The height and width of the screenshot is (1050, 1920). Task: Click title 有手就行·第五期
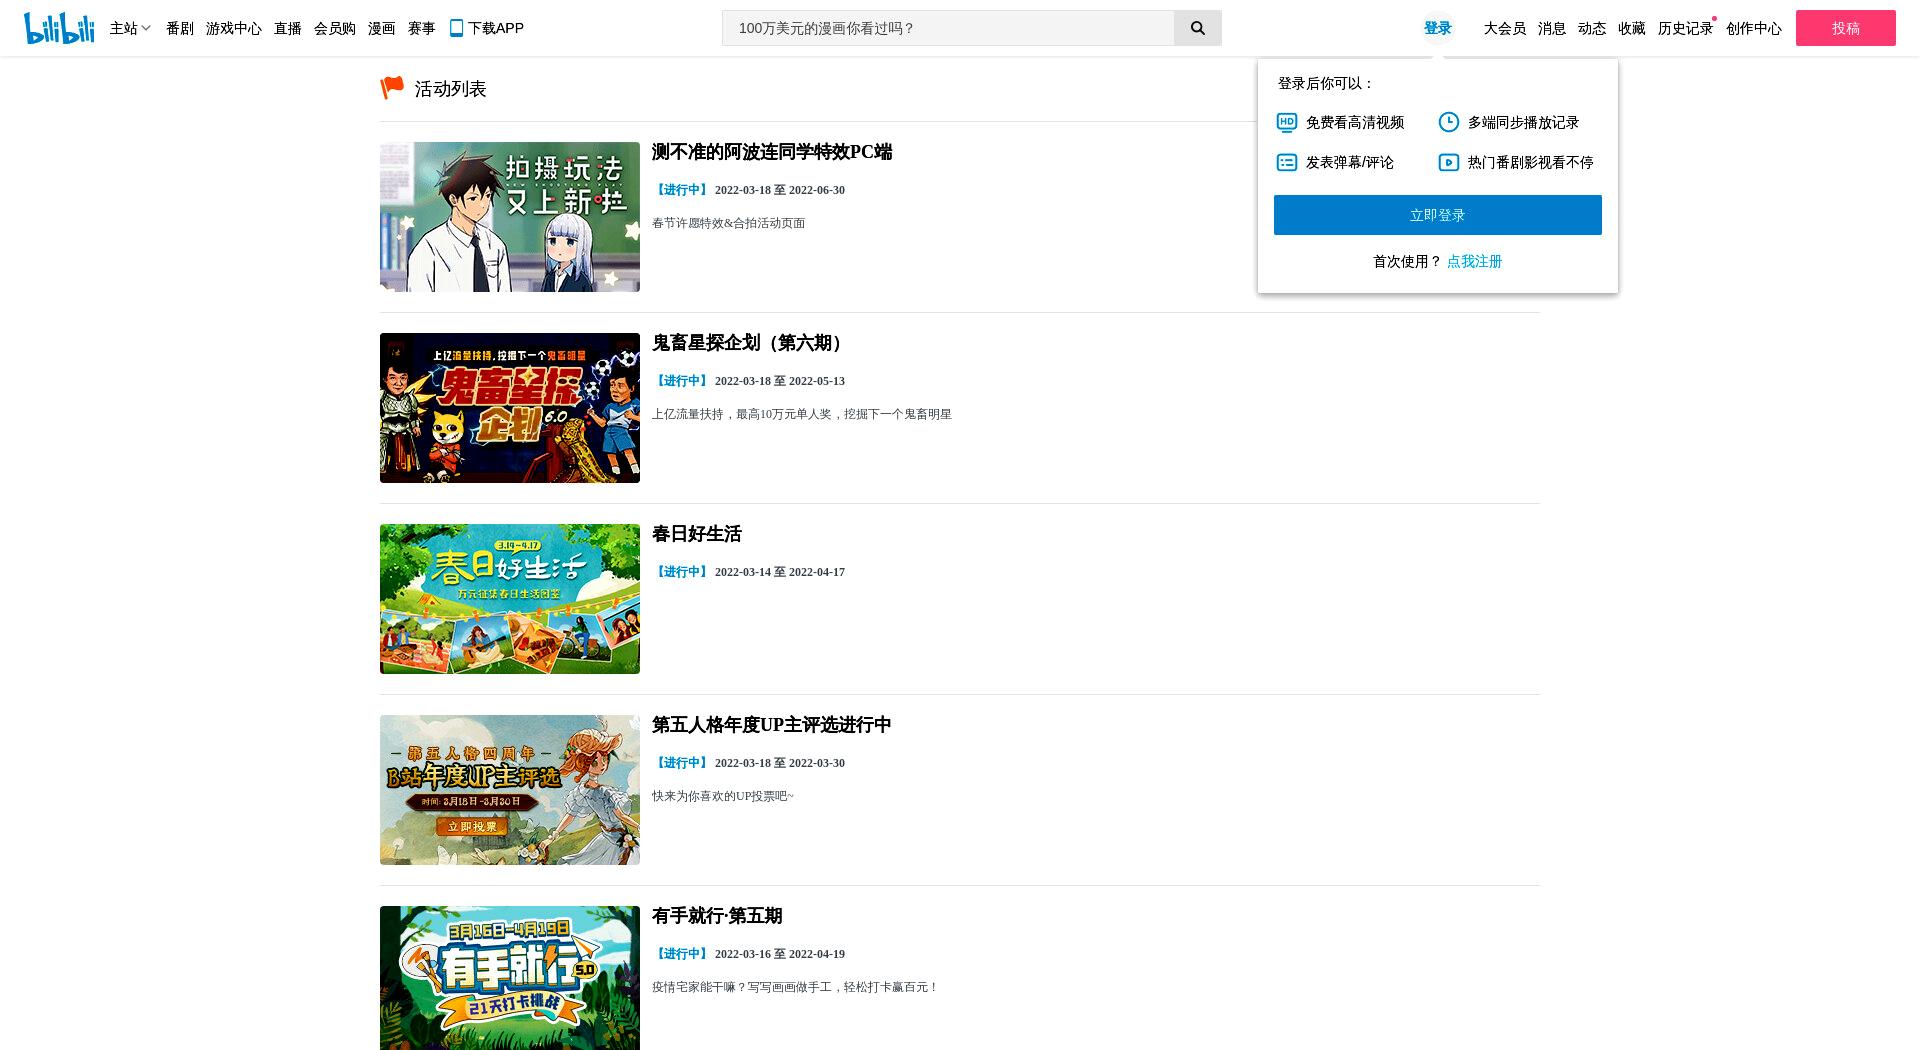tap(717, 916)
